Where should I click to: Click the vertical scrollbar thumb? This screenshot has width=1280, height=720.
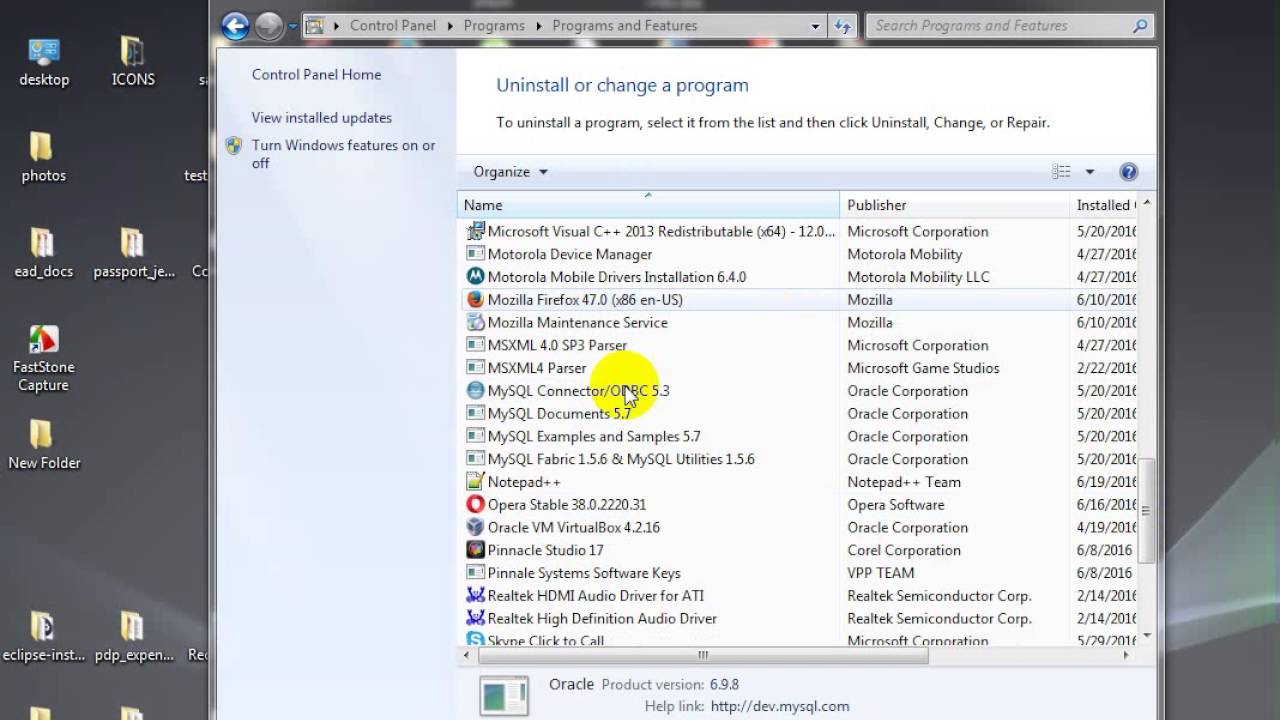(1146, 510)
